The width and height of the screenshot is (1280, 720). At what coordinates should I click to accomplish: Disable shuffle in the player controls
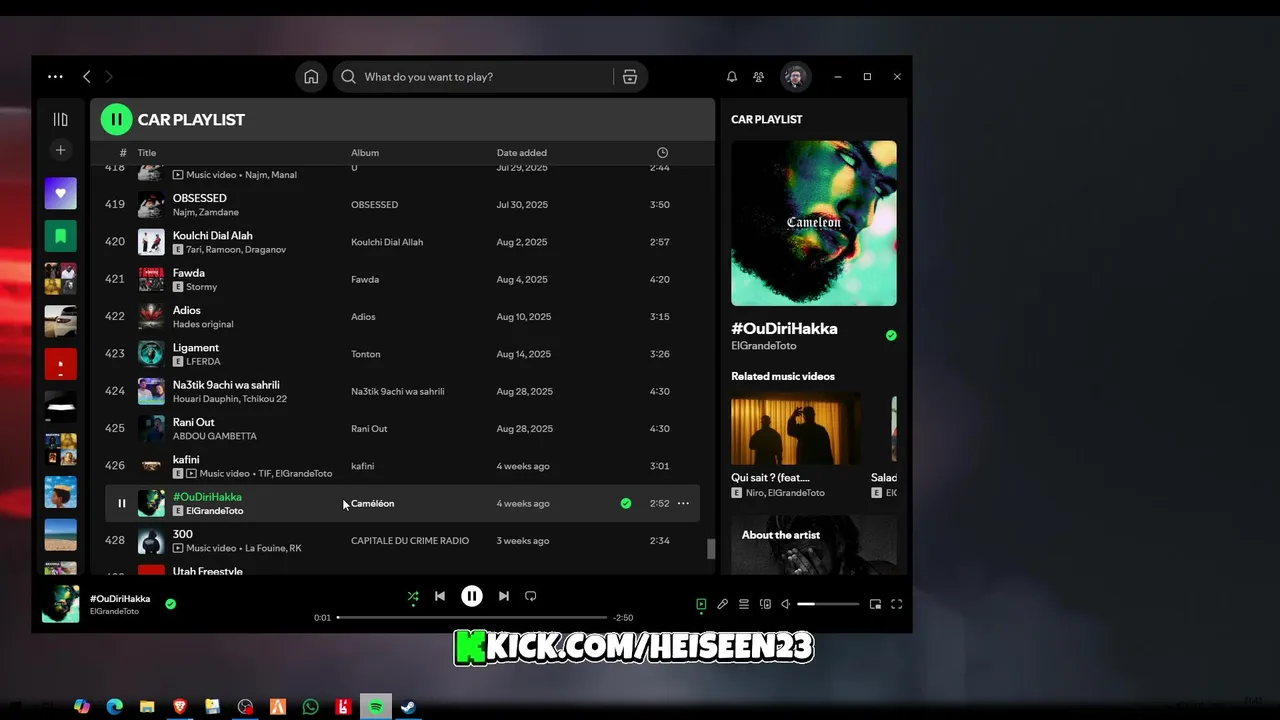click(413, 597)
